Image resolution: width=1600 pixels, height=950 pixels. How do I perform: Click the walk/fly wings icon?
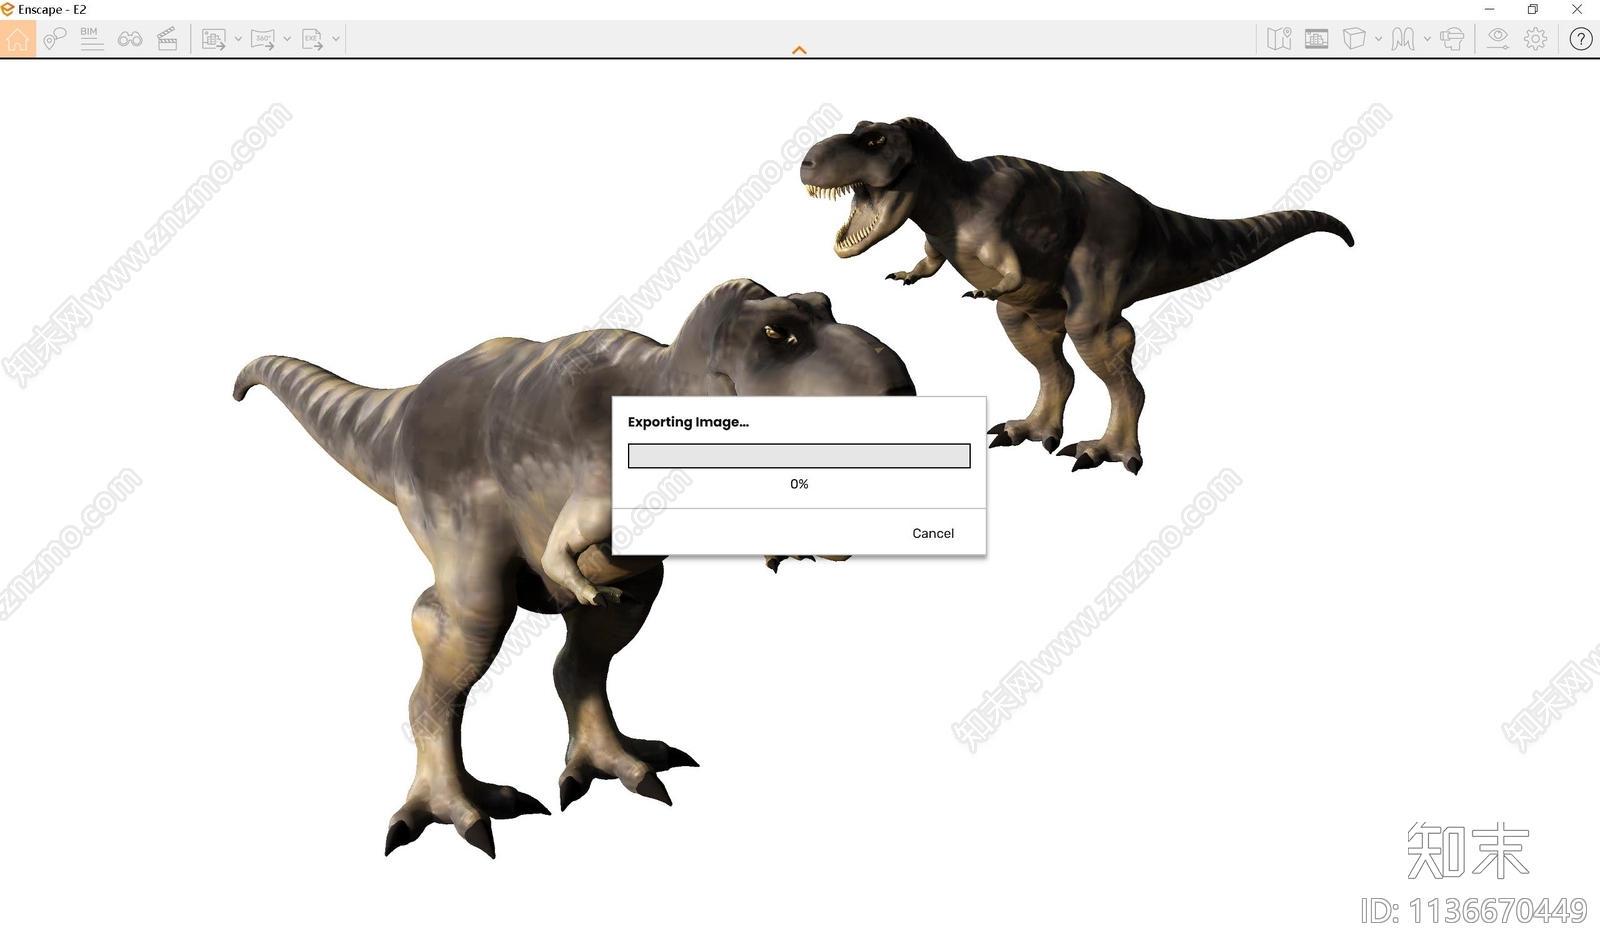1403,39
